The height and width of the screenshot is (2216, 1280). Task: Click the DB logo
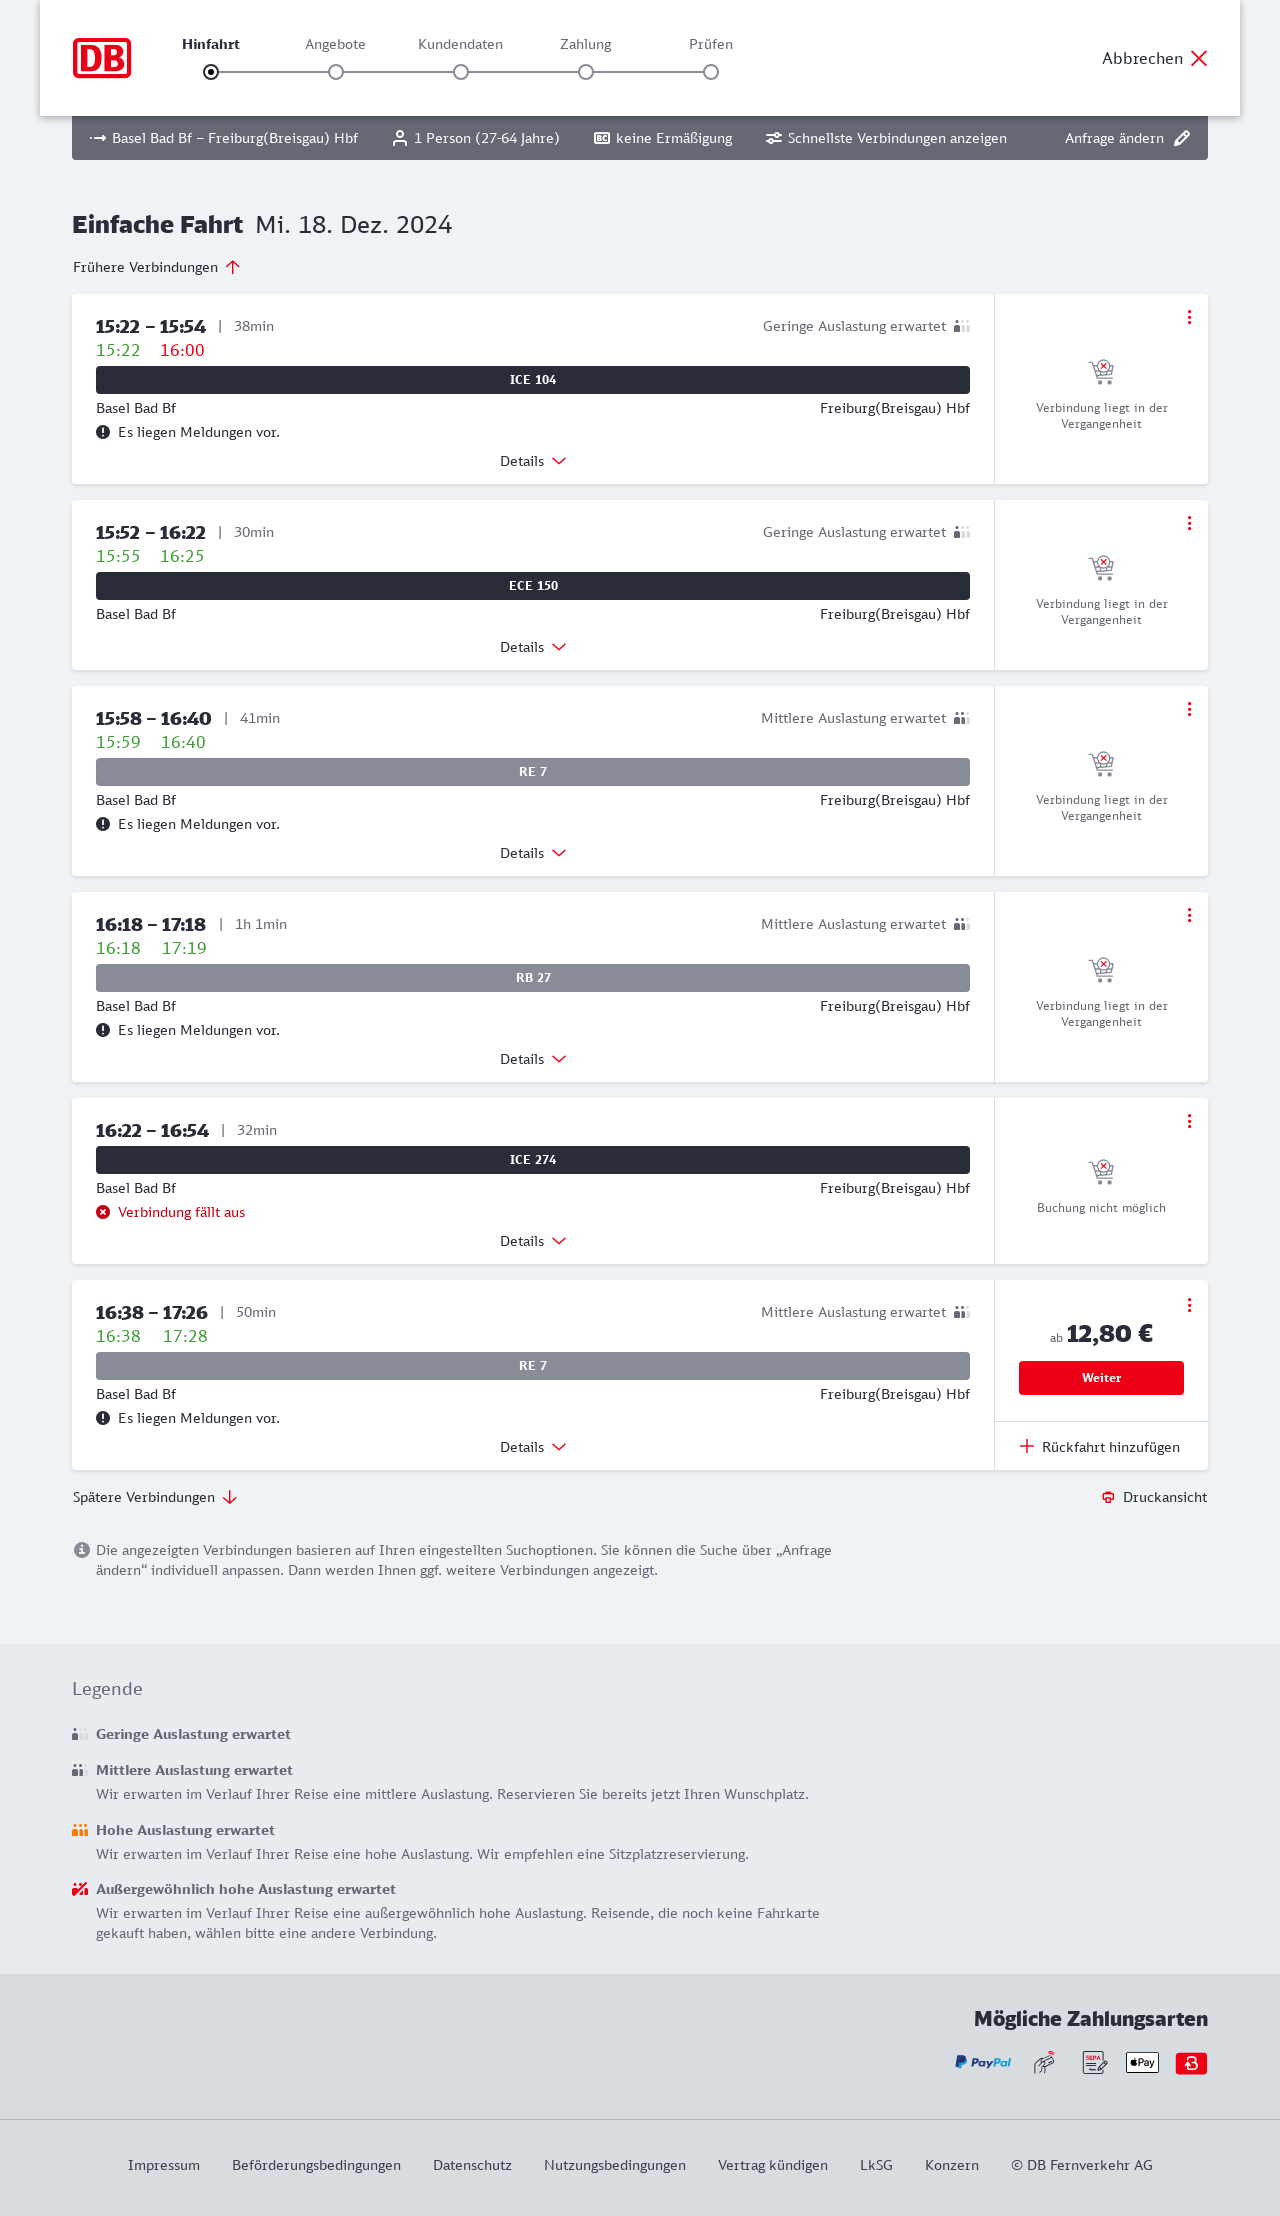pos(102,58)
